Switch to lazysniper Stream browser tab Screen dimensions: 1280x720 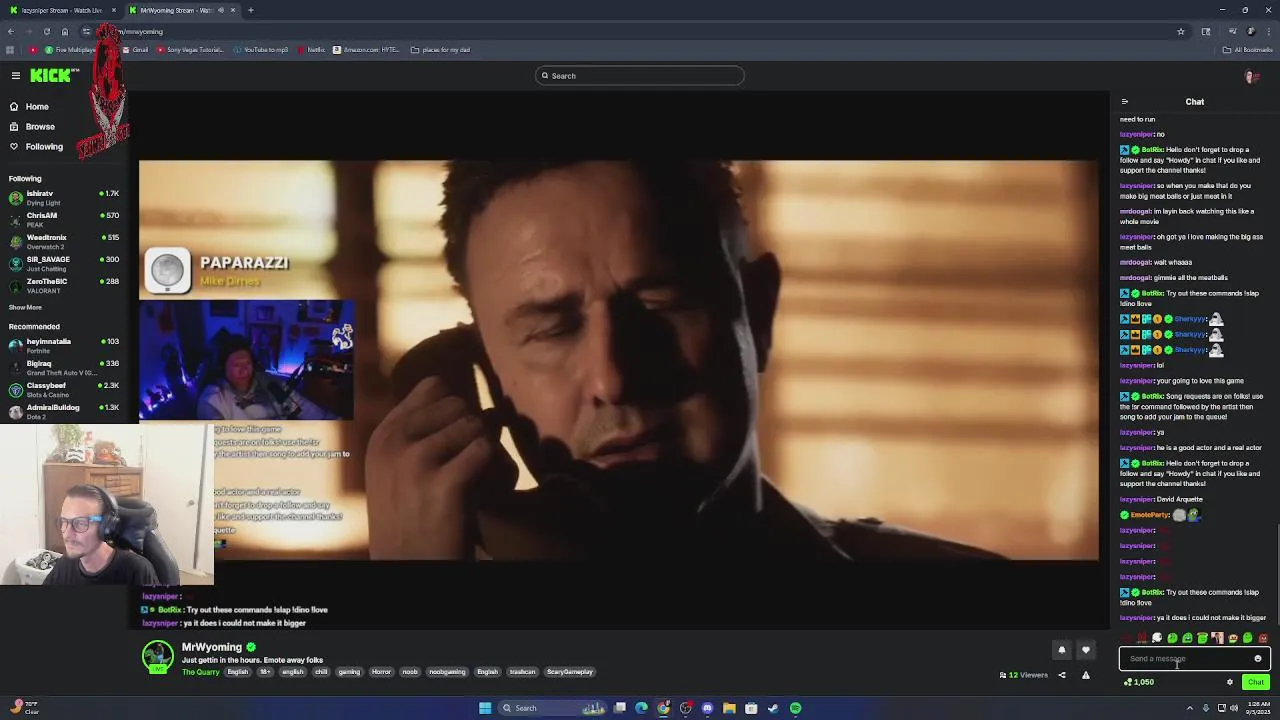point(60,10)
